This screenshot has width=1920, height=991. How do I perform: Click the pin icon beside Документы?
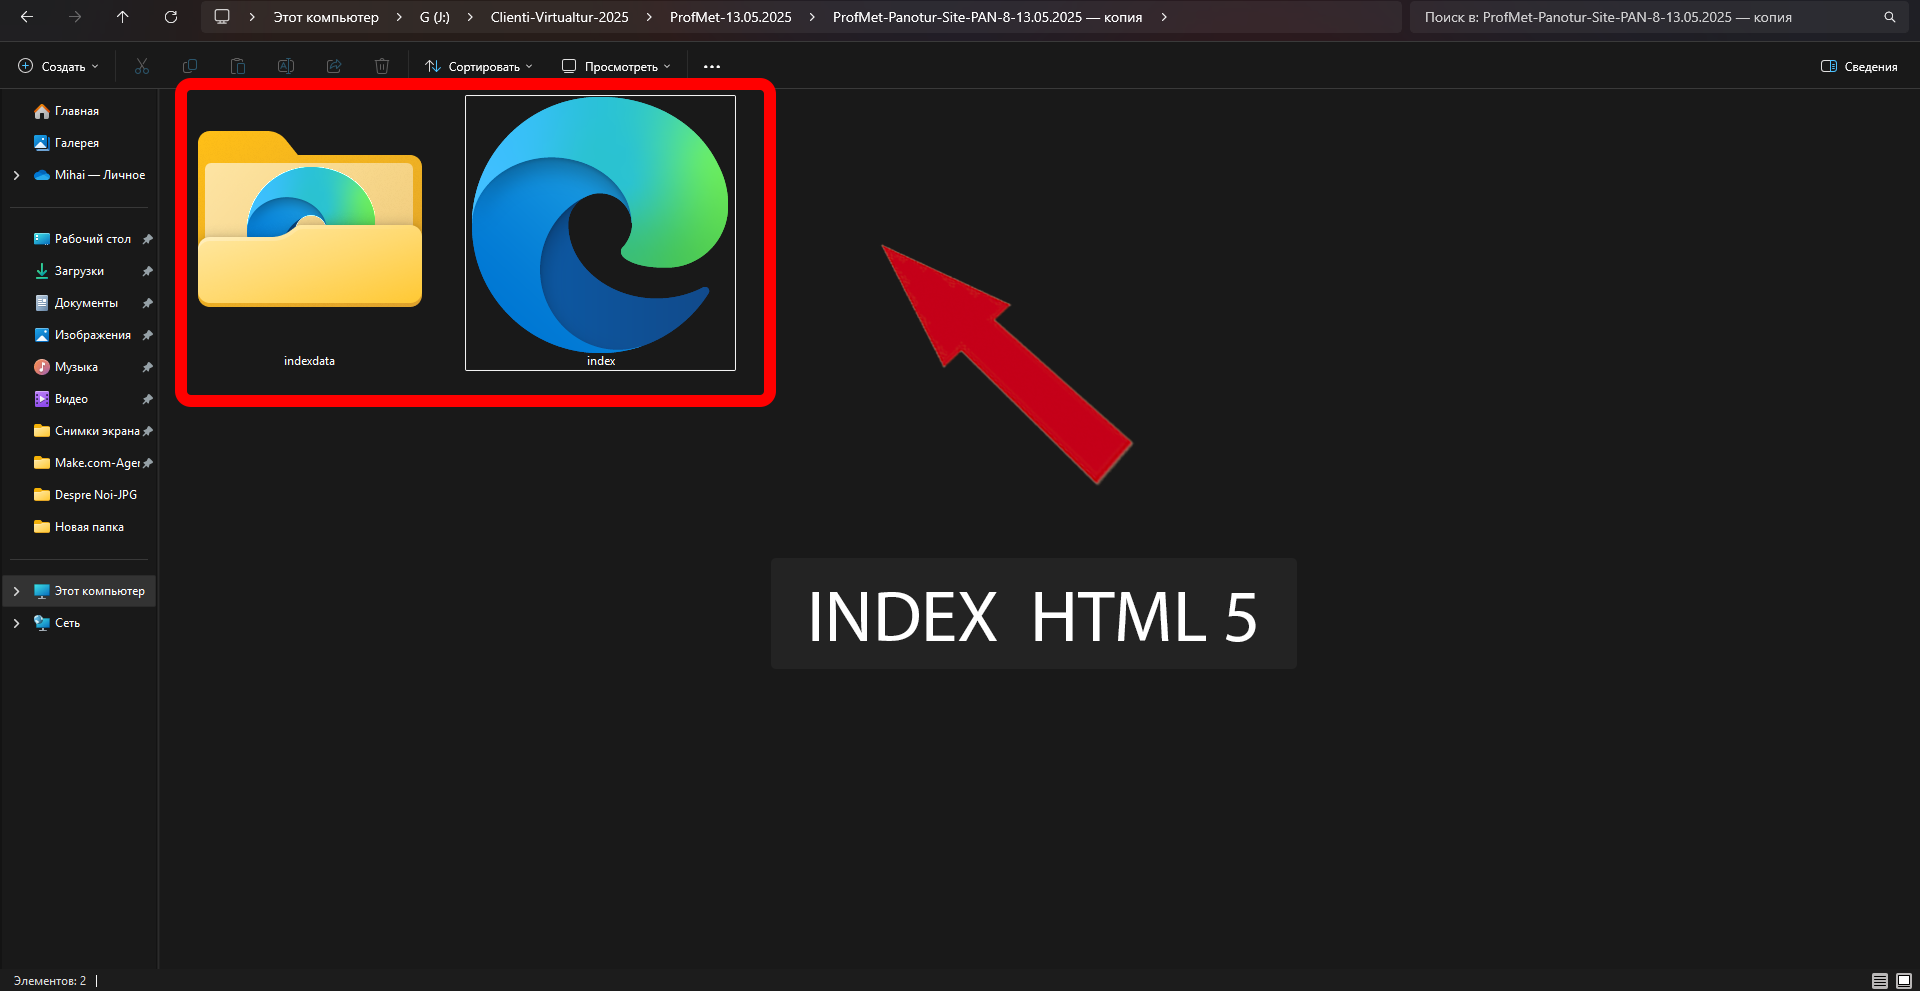click(147, 303)
